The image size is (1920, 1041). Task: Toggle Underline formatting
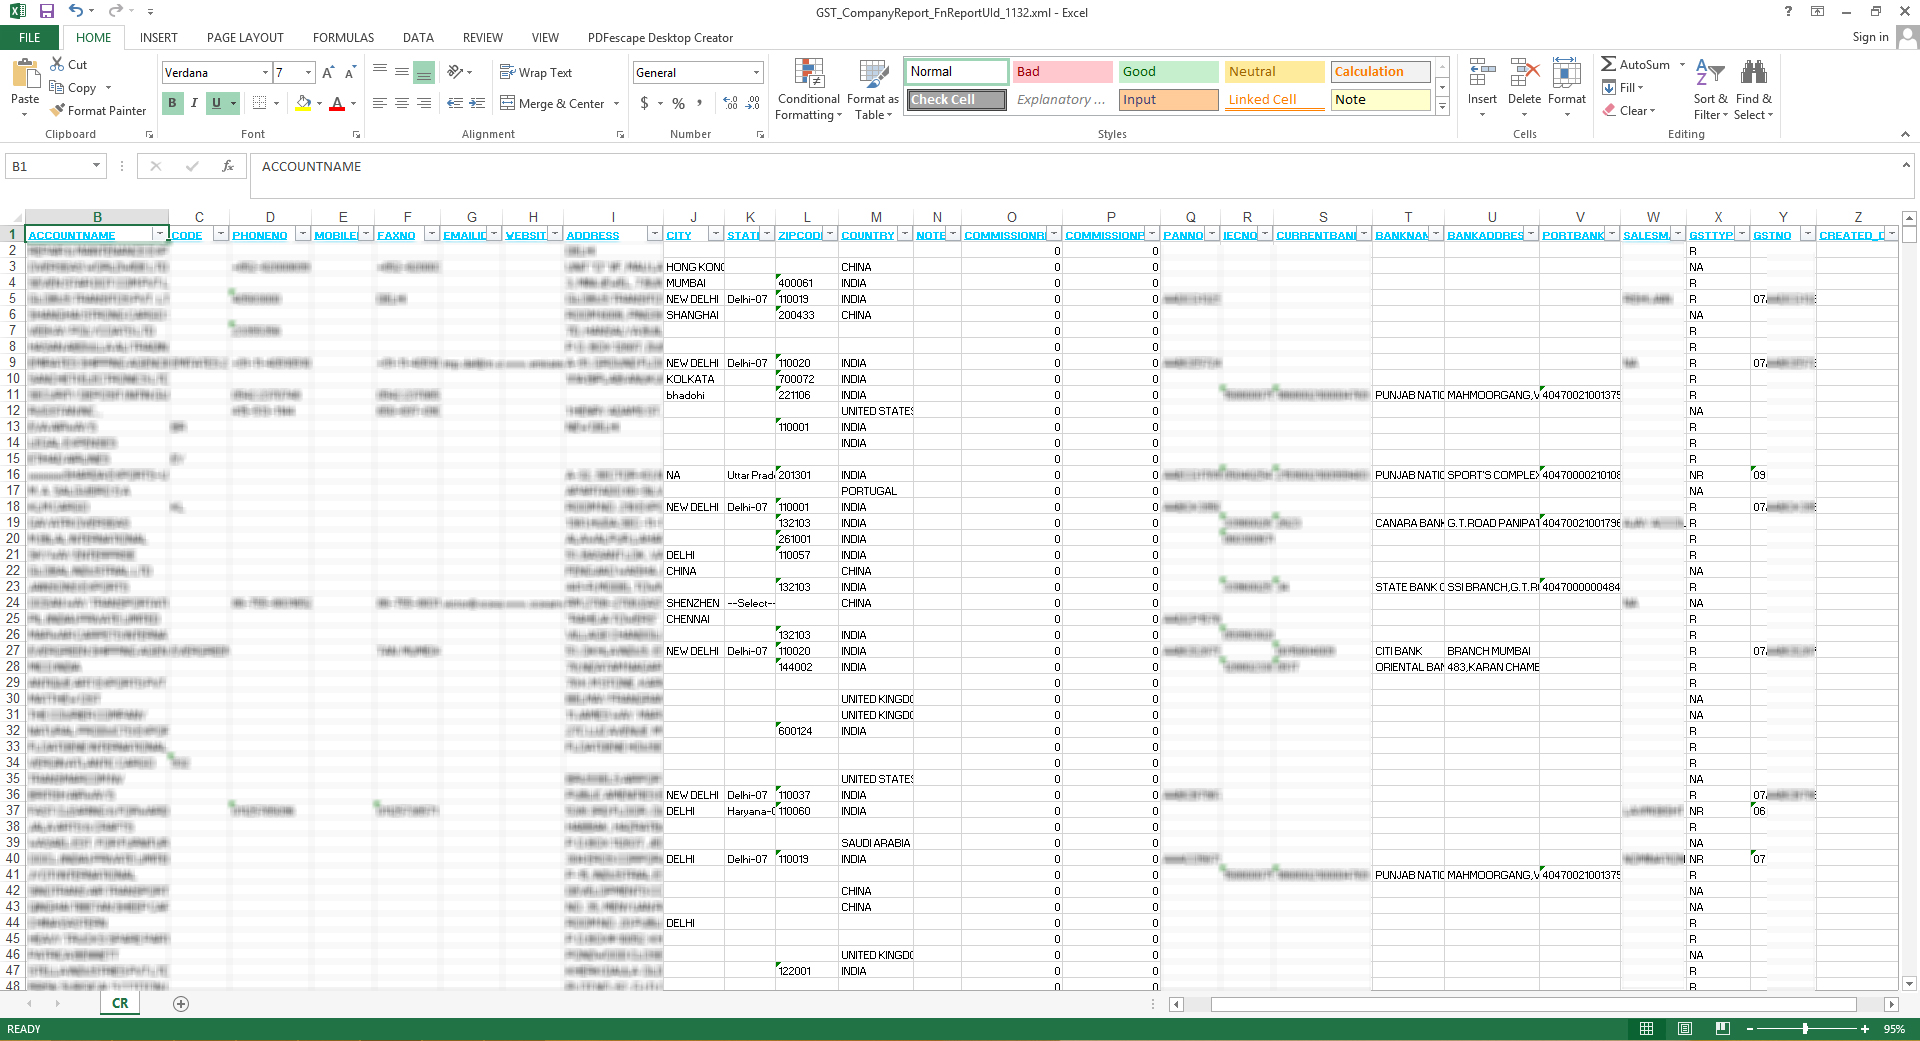pos(216,103)
